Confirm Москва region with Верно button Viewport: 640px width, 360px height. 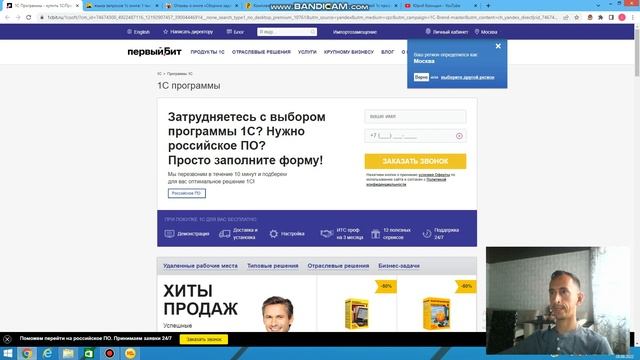tap(421, 77)
